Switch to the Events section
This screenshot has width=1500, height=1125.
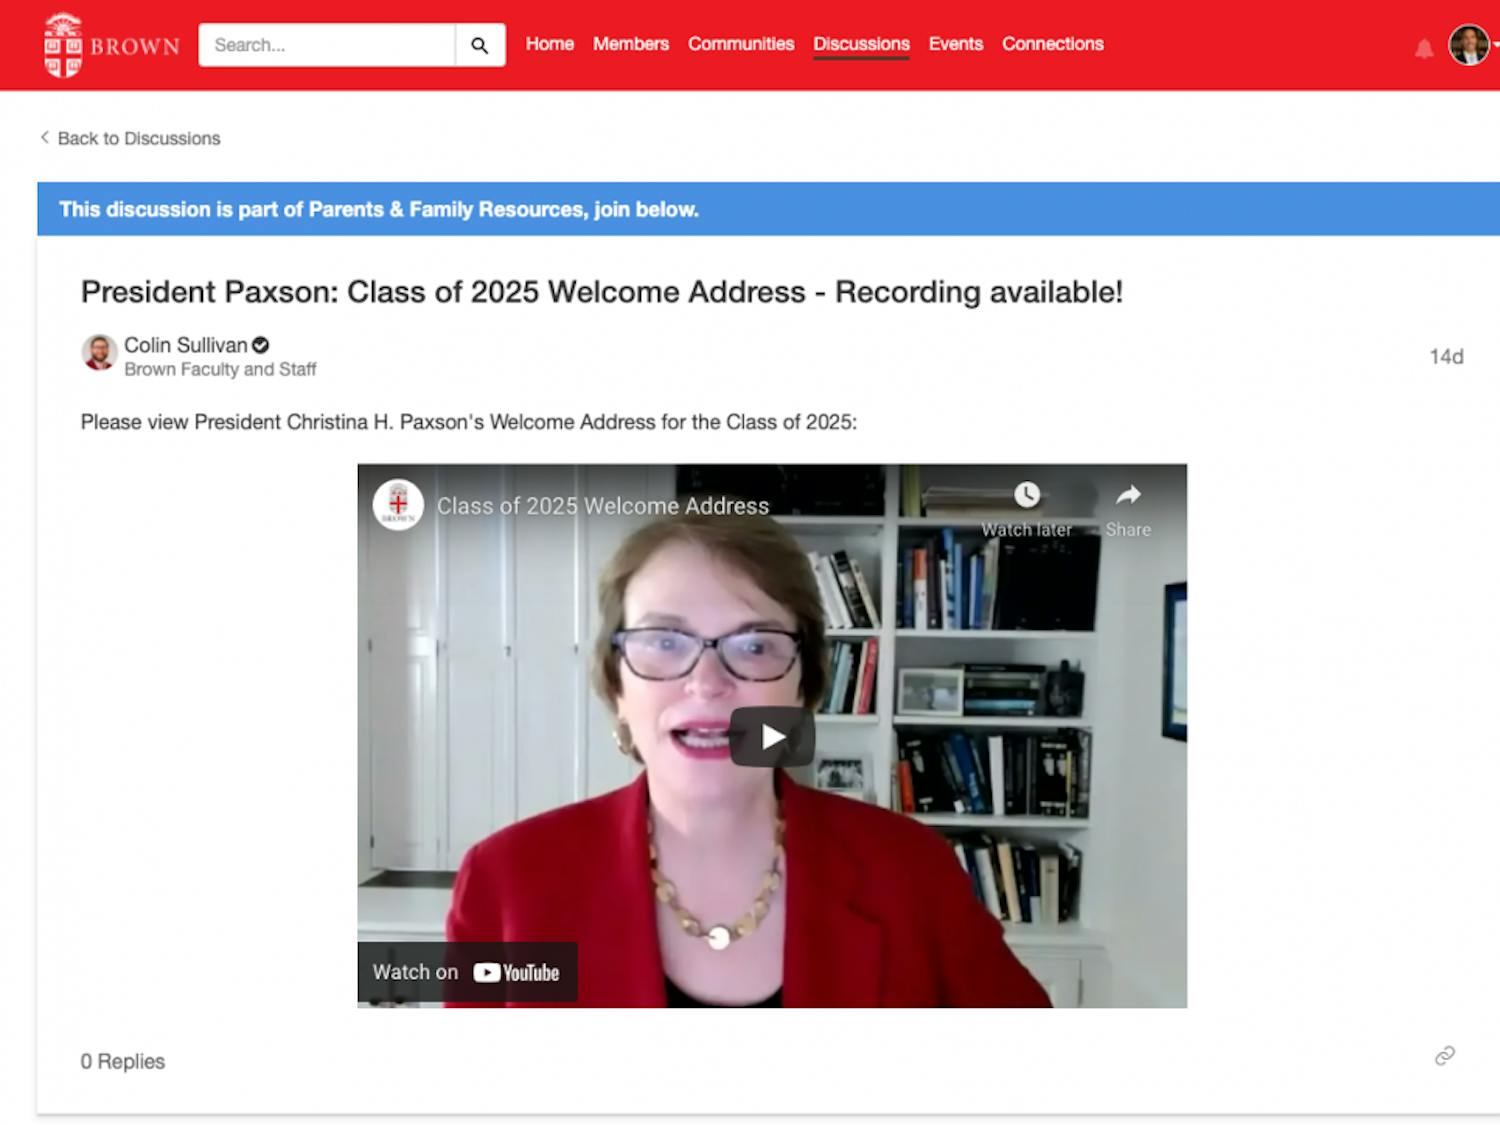(x=955, y=44)
